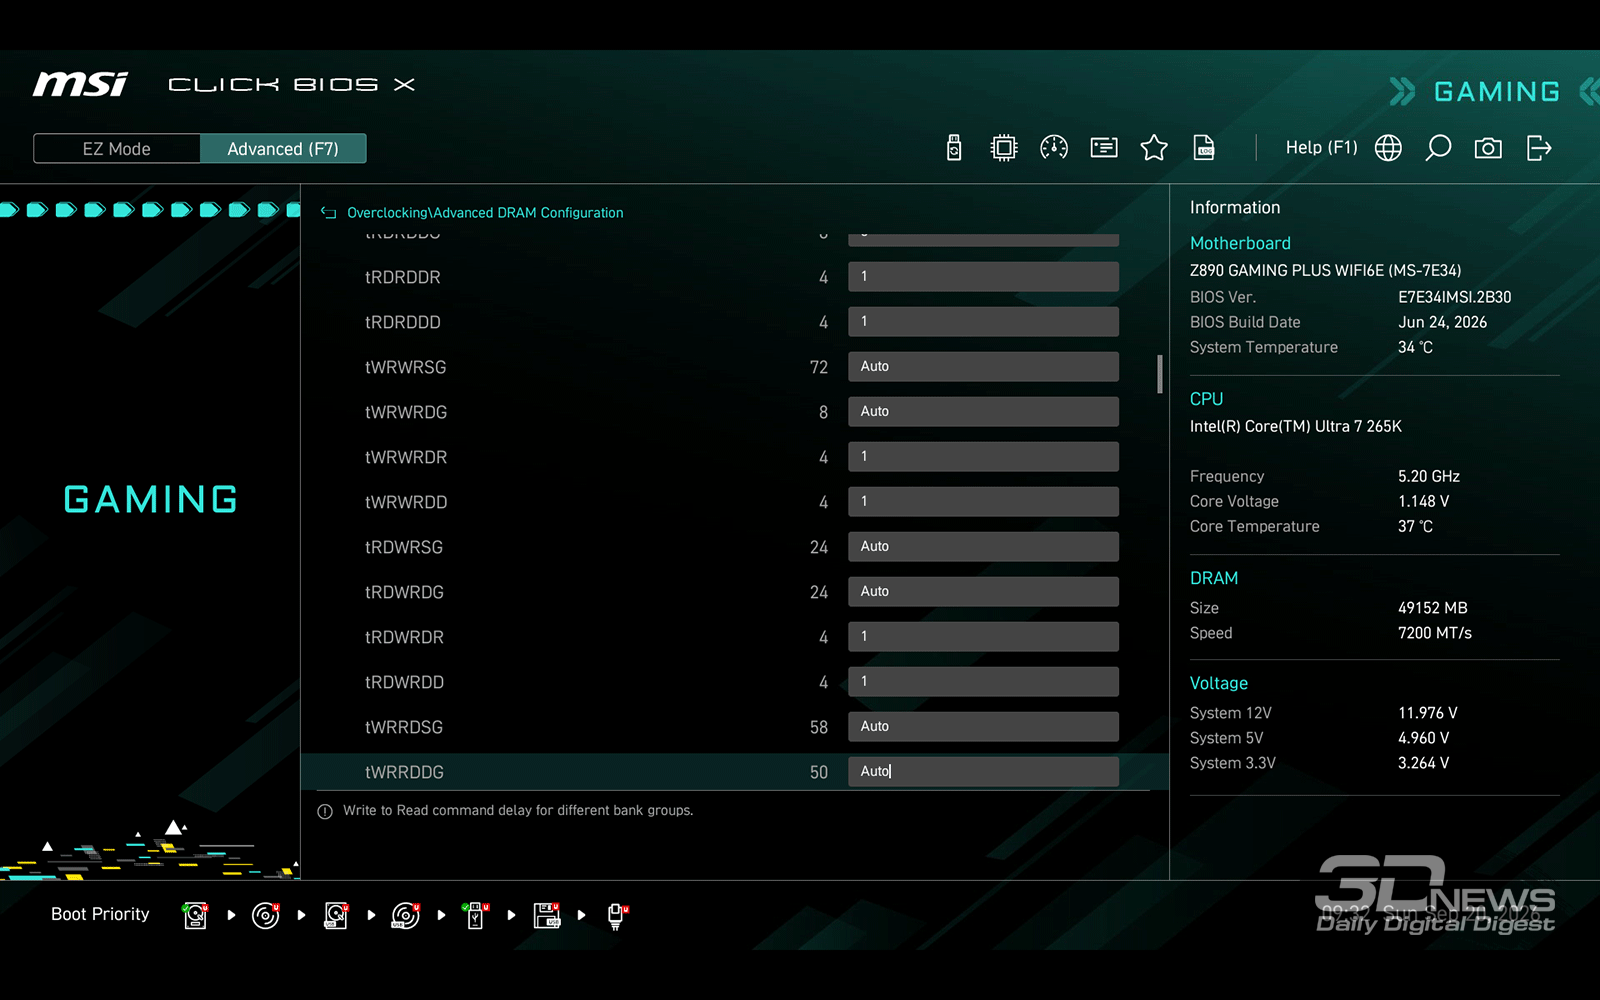Screen dimensions: 1600x1000
Task: Open the LOG file icon
Action: click(1204, 148)
